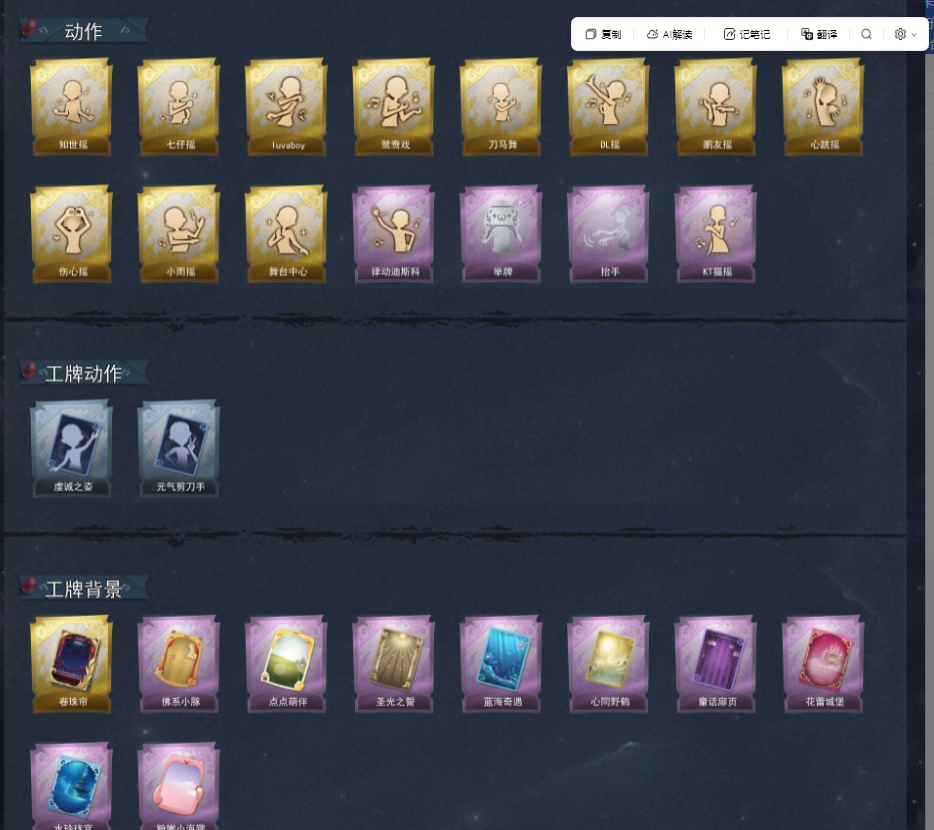Select the 知世摇 dance action card
The image size is (934, 830).
click(x=71, y=107)
